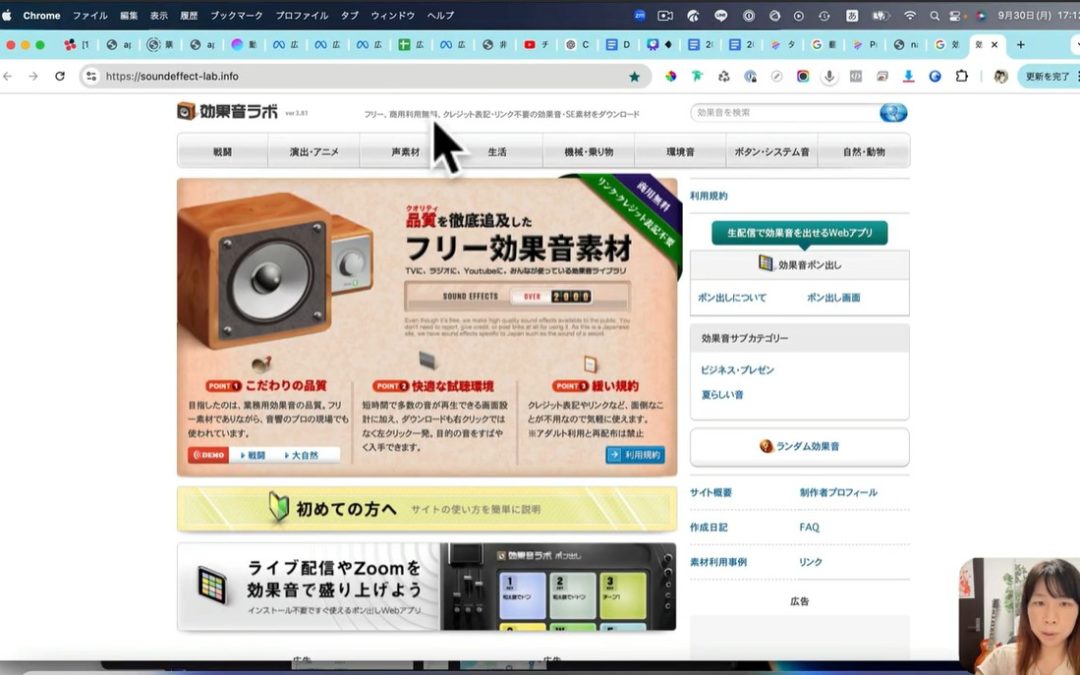This screenshot has height=675, width=1080.
Task: Click the Instagram extension icon in the toolbar
Action: coord(802,76)
